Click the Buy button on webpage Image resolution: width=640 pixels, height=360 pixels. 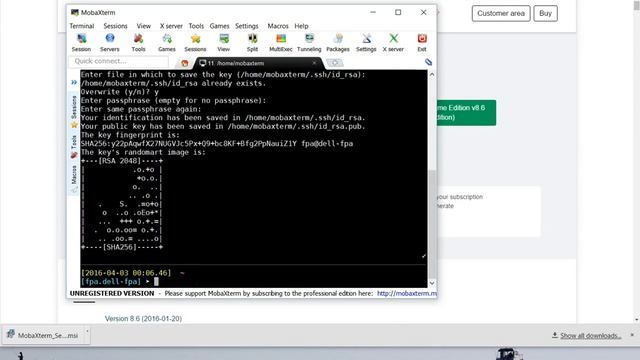[x=545, y=13]
